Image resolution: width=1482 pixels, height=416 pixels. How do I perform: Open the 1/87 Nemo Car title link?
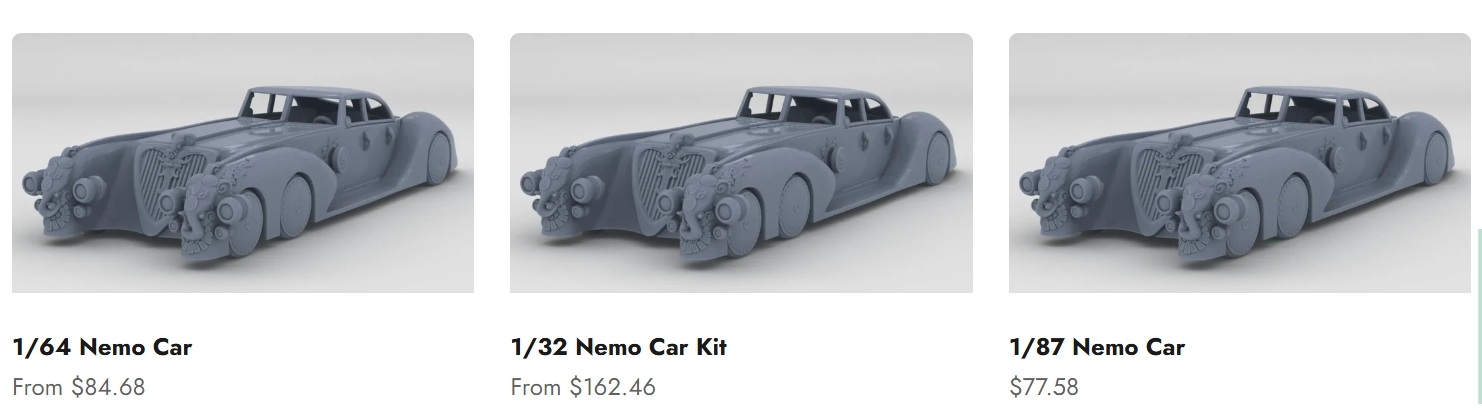pyautogui.click(x=1097, y=347)
